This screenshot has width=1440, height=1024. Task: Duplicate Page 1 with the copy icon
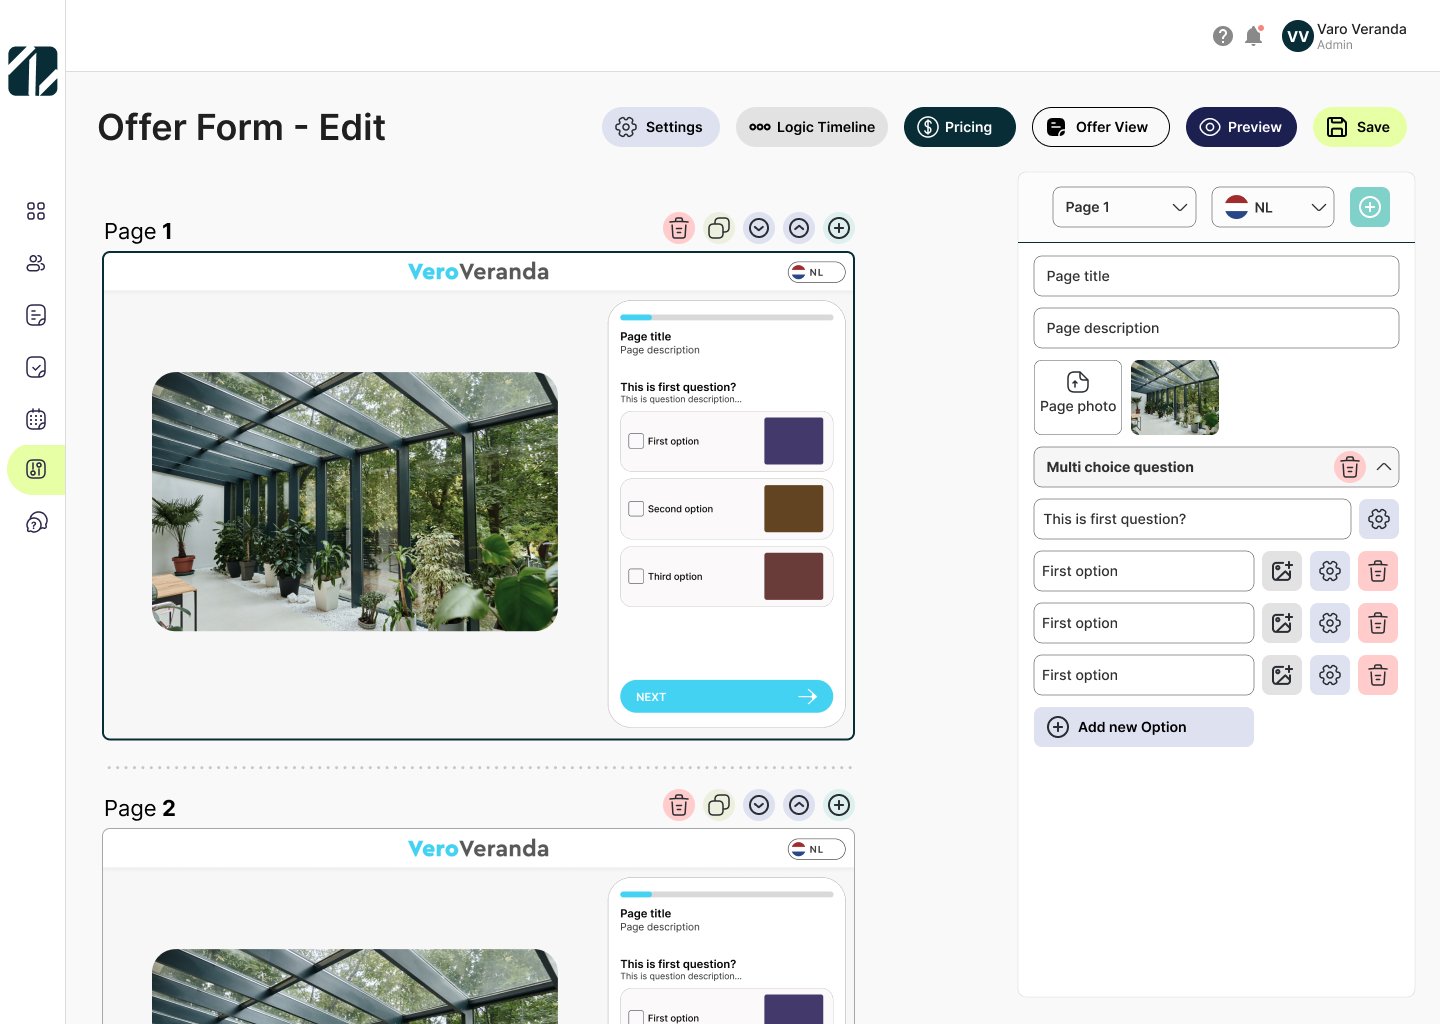[x=719, y=228]
